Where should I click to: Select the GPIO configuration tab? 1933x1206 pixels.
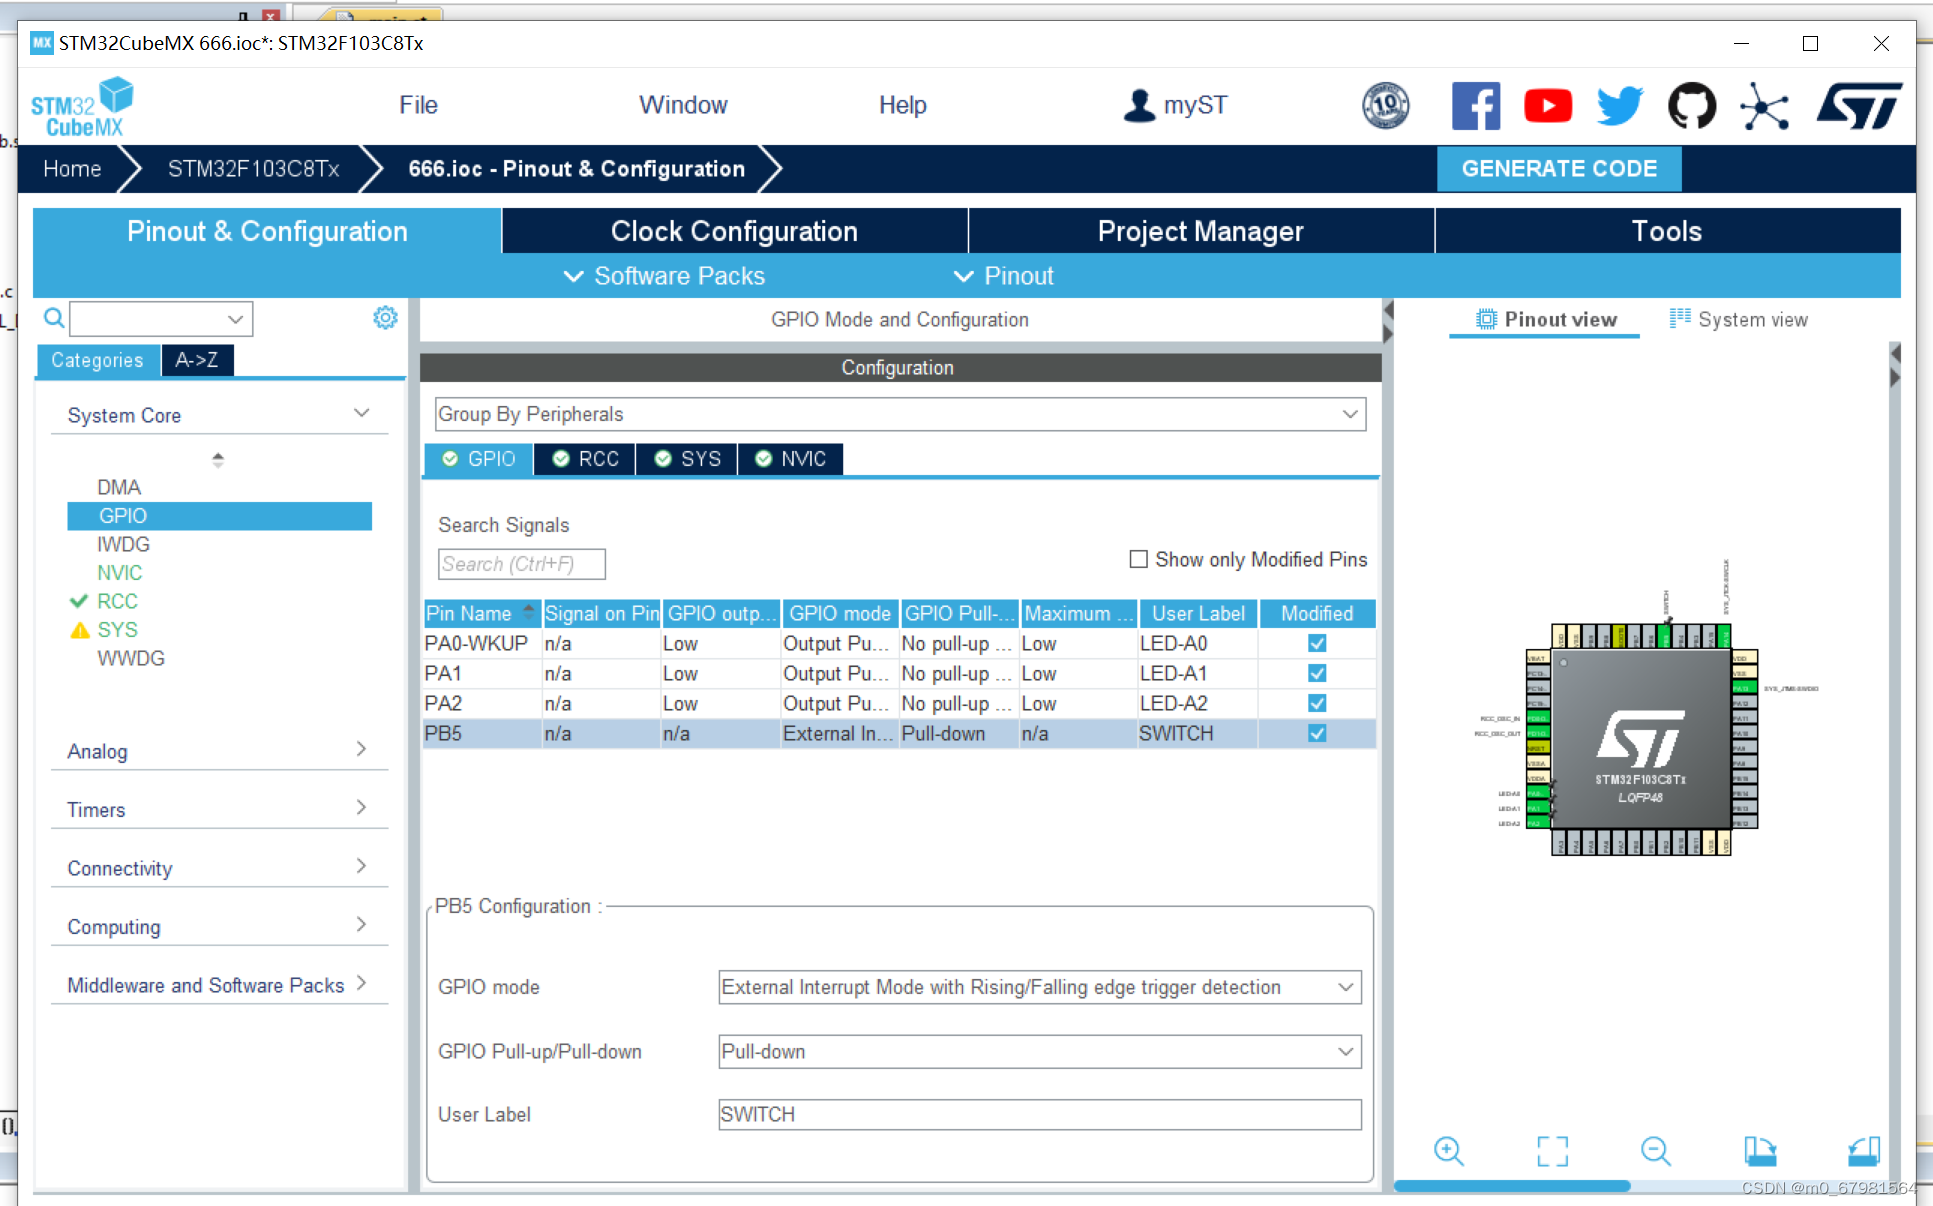[x=479, y=459]
